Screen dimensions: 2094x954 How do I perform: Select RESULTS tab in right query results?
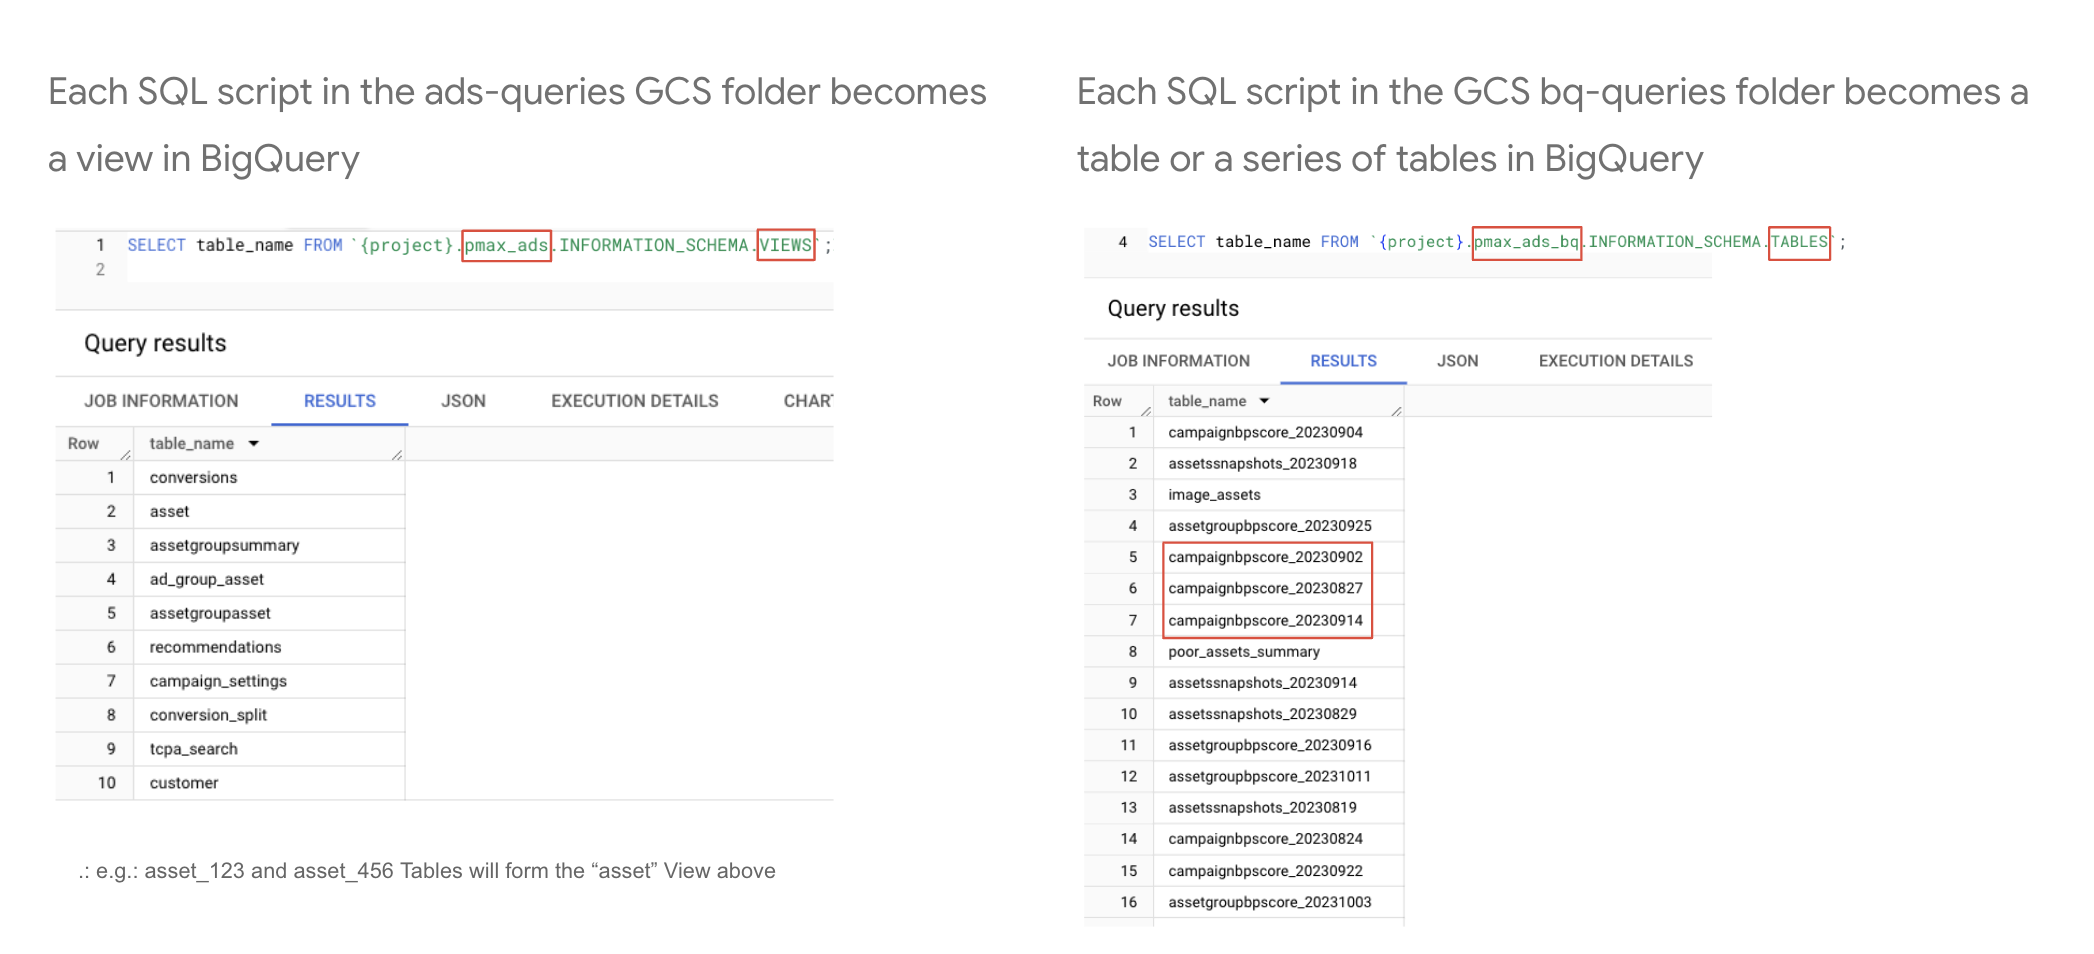pyautogui.click(x=1343, y=361)
